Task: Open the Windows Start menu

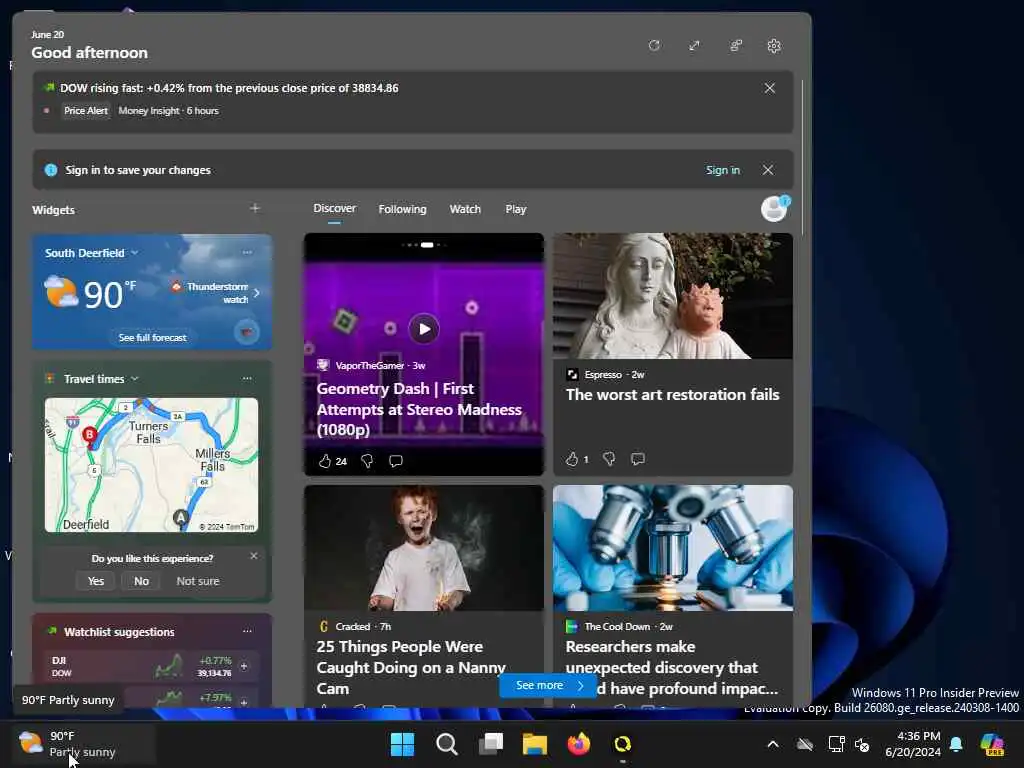Action: [x=402, y=744]
